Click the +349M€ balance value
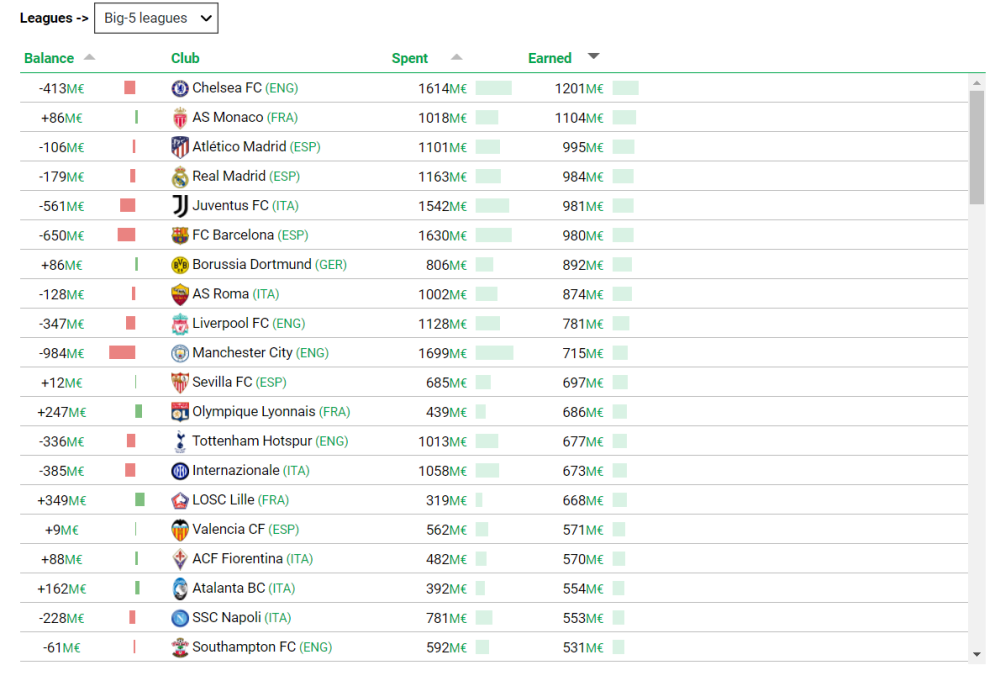 pos(62,501)
